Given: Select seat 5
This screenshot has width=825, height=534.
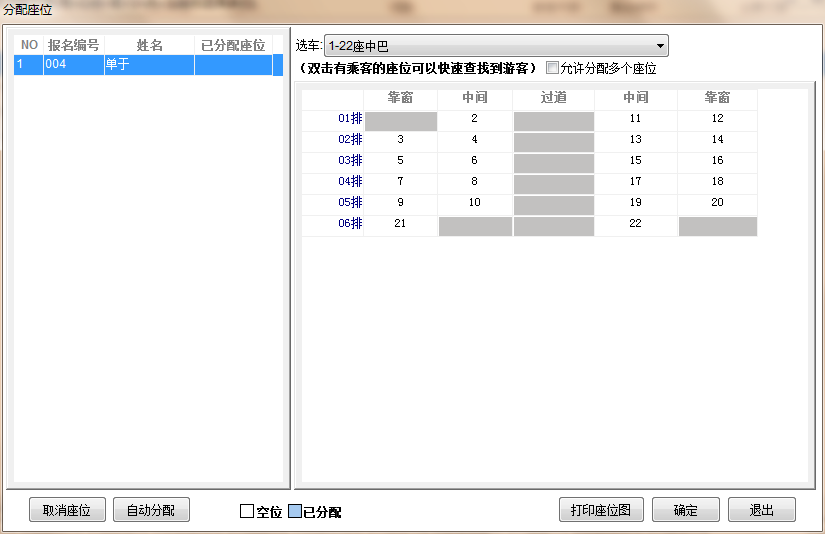Looking at the screenshot, I should (400, 161).
